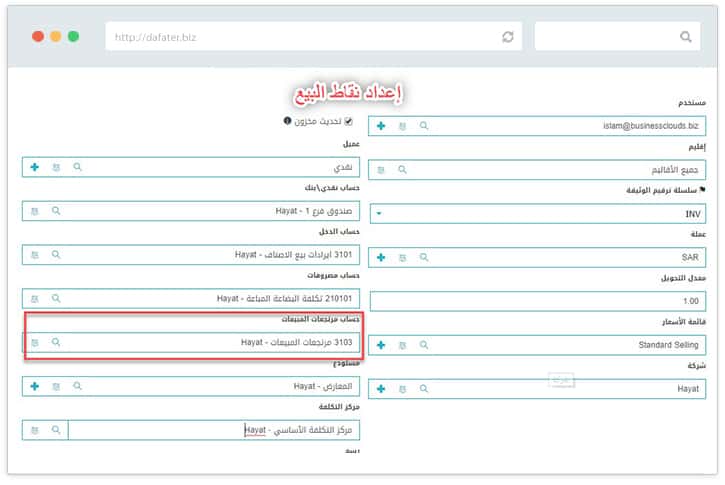Link icon in the نقدي customer field
This screenshot has width=725, height=485.
coord(56,167)
